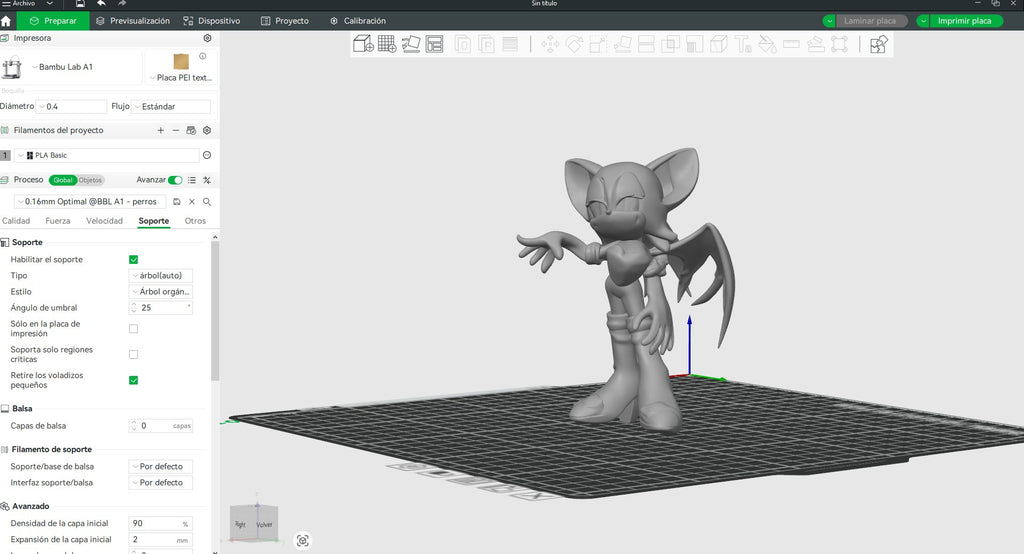Click the Imprimir placa button
The width and height of the screenshot is (1024, 554).
click(965, 21)
